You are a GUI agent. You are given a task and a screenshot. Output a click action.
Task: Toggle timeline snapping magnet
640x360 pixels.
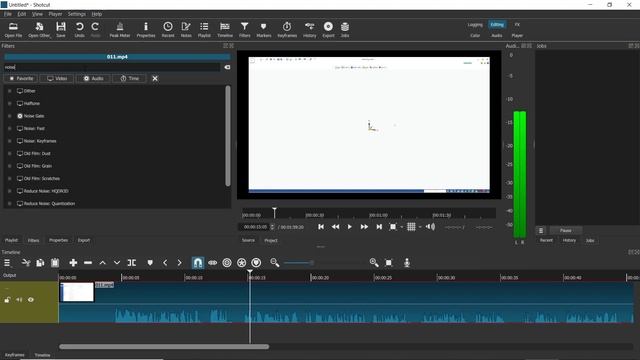point(198,262)
